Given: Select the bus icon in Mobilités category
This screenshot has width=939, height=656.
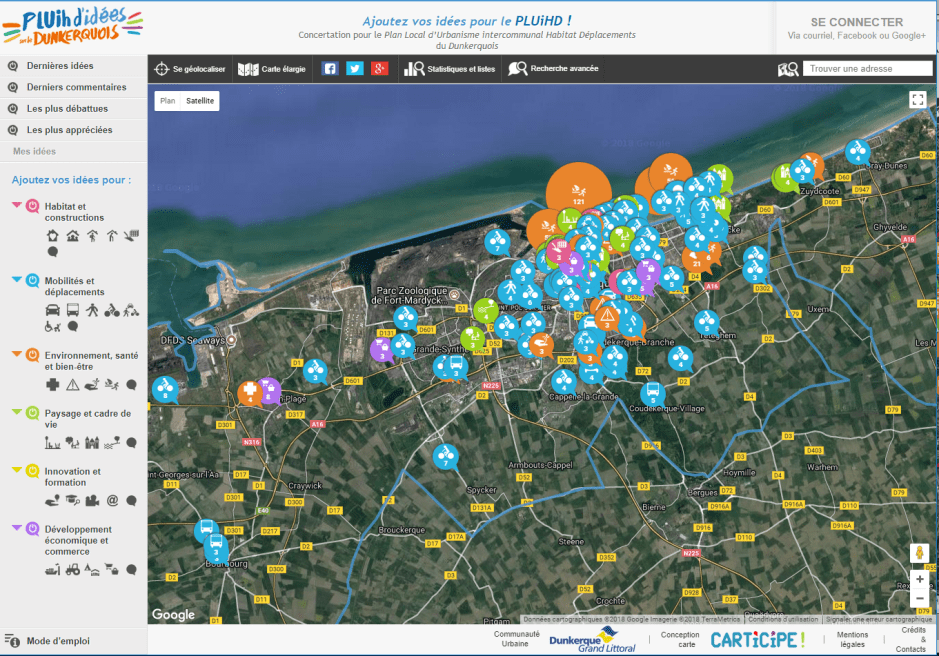Looking at the screenshot, I should pyautogui.click(x=72, y=310).
